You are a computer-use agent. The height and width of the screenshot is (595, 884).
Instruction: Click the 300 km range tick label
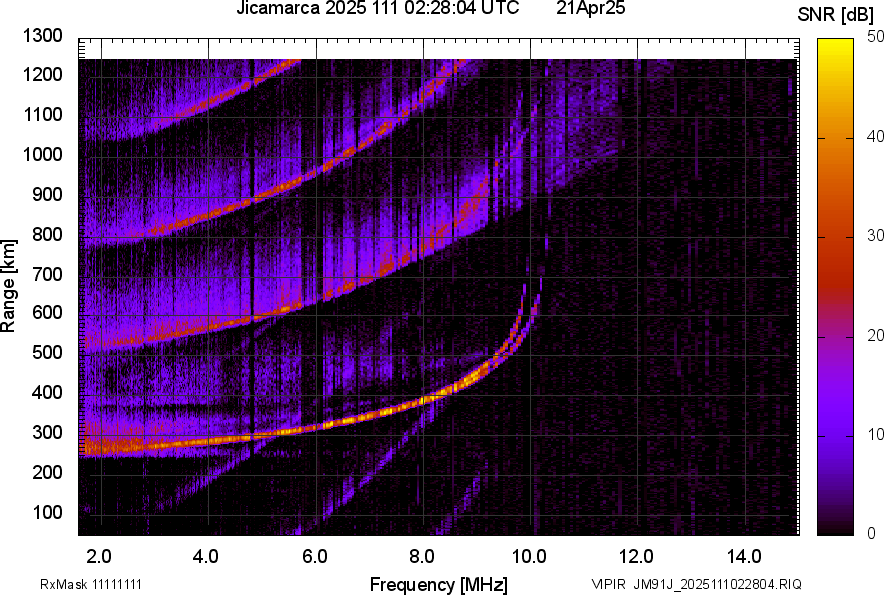click(47, 433)
